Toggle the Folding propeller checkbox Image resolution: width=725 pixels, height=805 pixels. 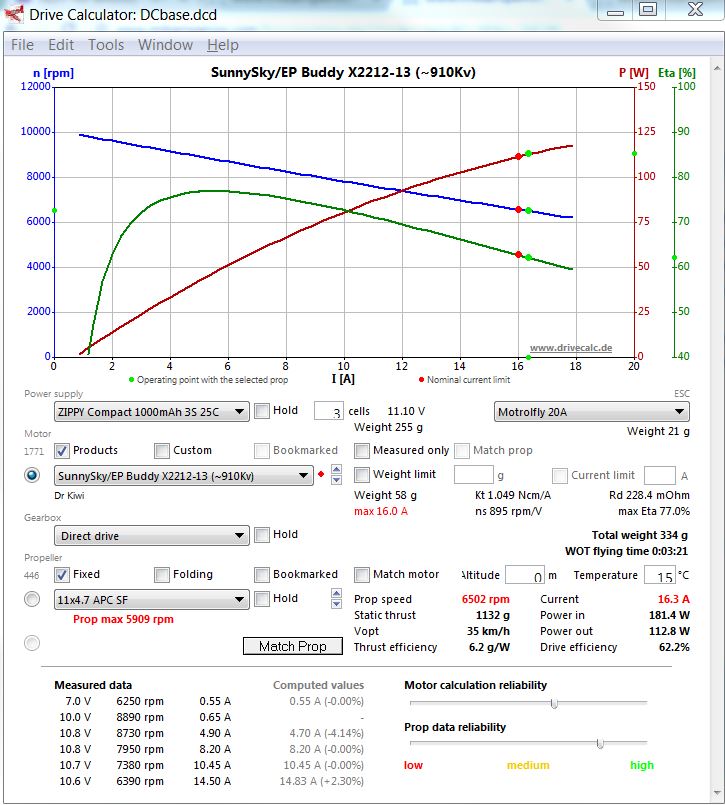tap(162, 575)
